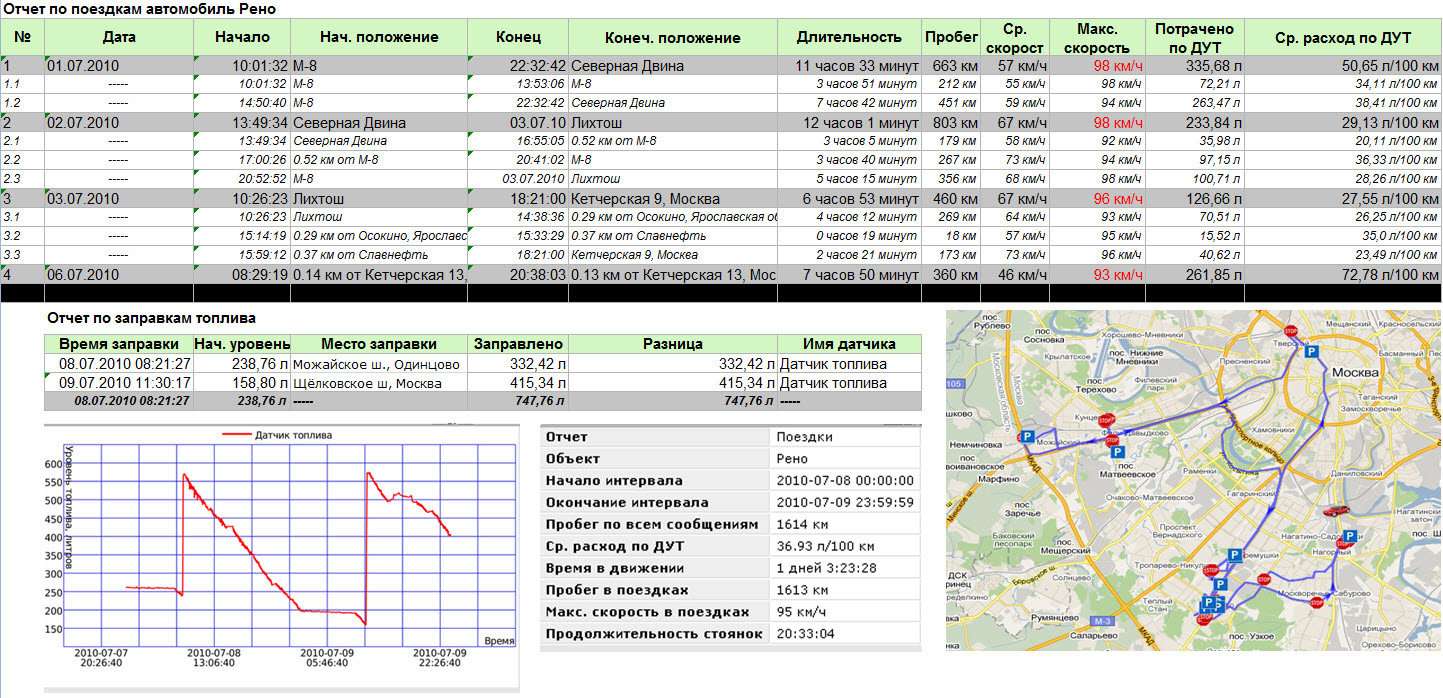Click the STOP marker near Тверской on map
This screenshot has width=1443, height=698.
(1290, 331)
